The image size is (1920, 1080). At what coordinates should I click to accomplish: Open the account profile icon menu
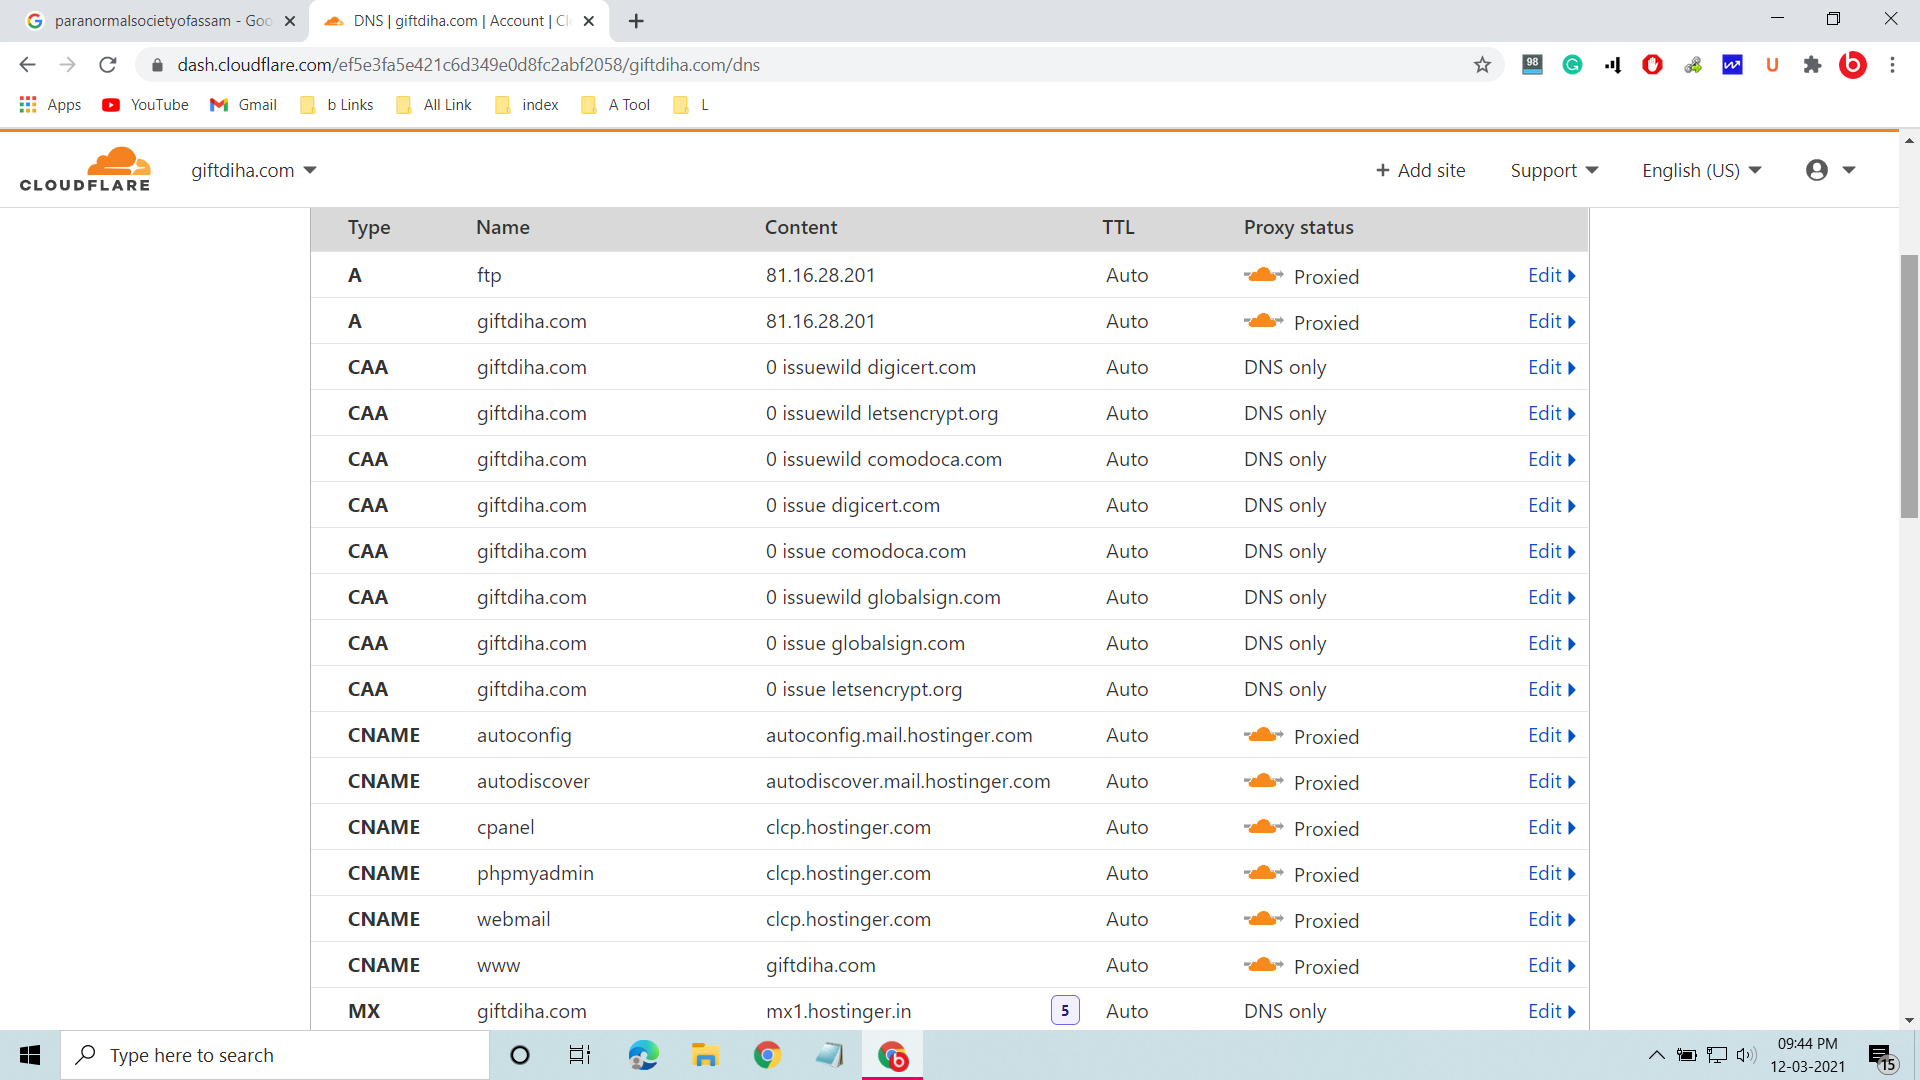1830,170
